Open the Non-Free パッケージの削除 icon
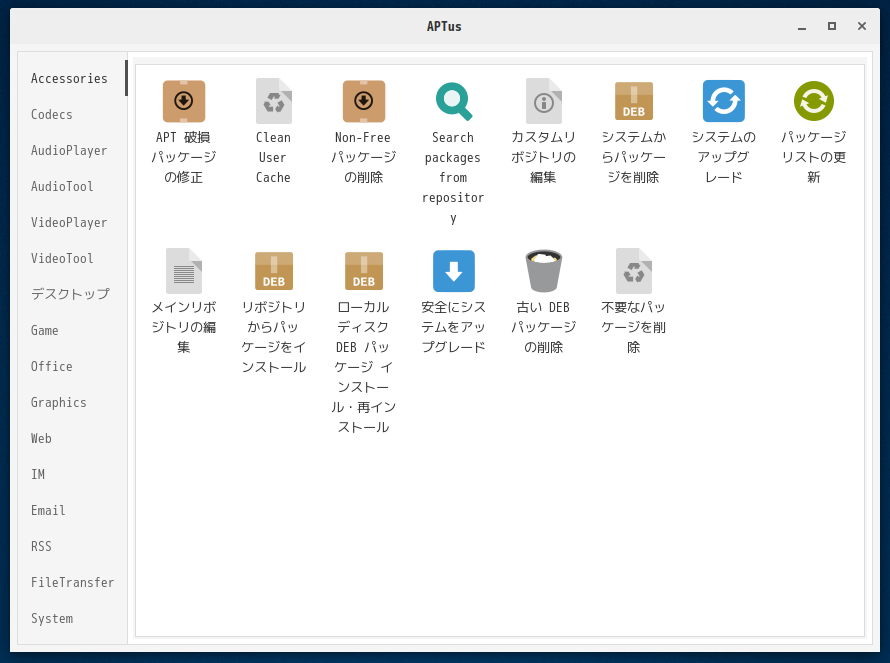The image size is (890, 663). pyautogui.click(x=364, y=101)
